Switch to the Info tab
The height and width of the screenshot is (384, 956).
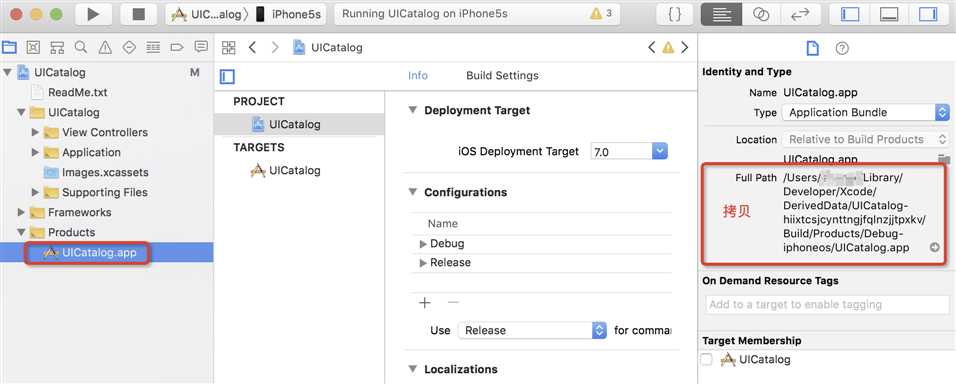tap(418, 76)
